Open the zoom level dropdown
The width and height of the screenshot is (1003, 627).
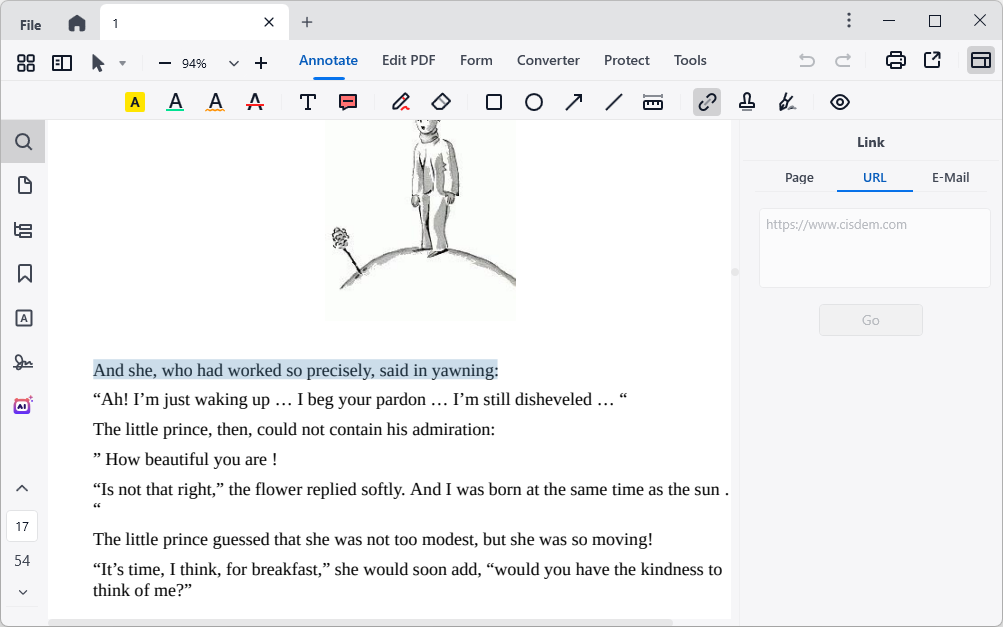click(x=233, y=62)
